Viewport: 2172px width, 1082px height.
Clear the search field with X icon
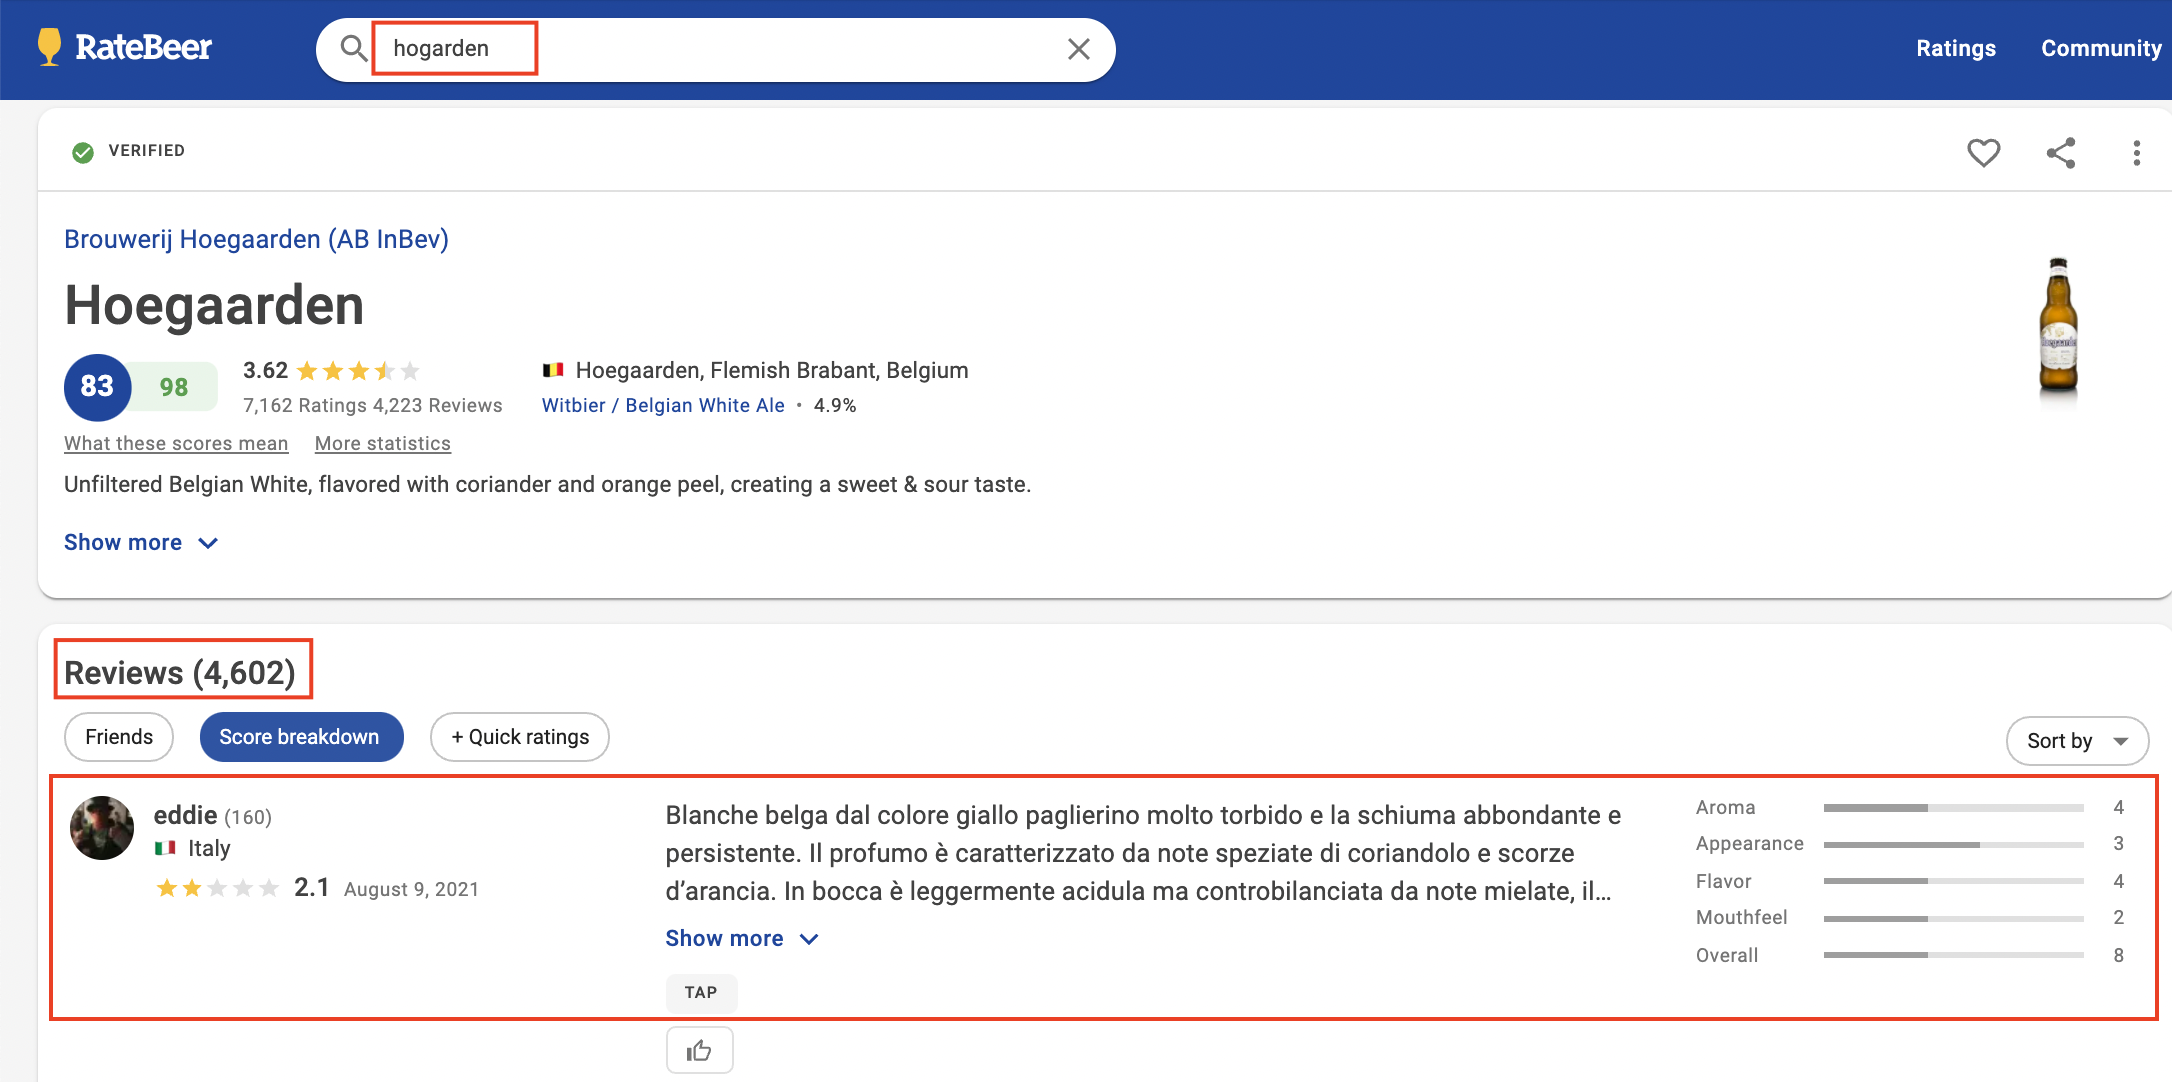click(1078, 49)
